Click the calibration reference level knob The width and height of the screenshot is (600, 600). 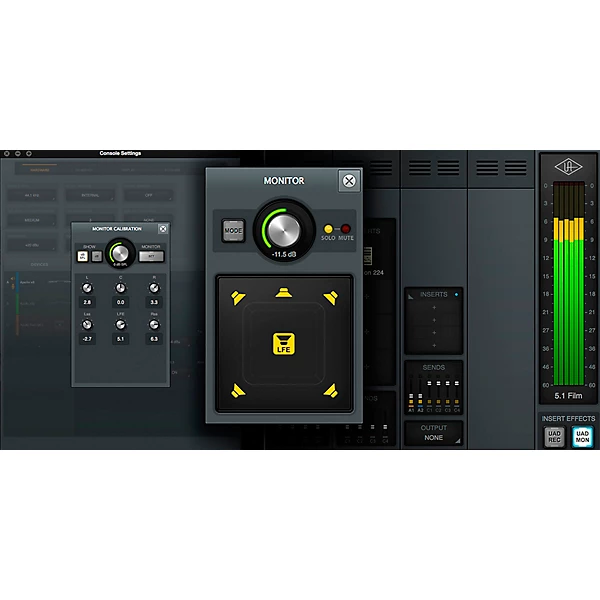(x=120, y=253)
